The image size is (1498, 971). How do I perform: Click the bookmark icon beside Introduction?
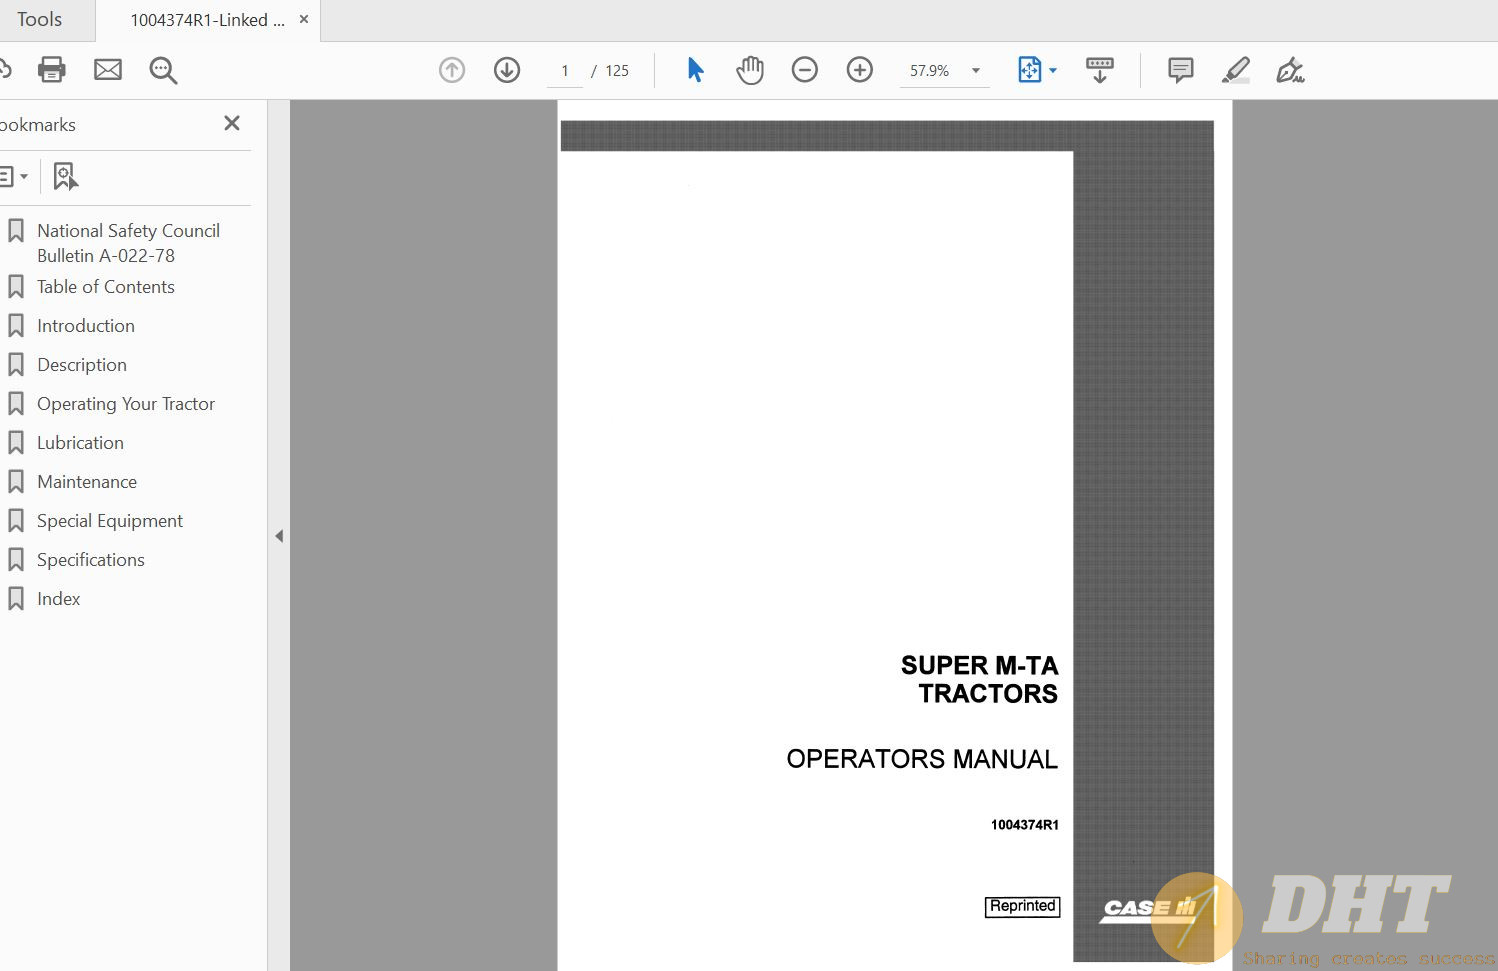(x=16, y=325)
